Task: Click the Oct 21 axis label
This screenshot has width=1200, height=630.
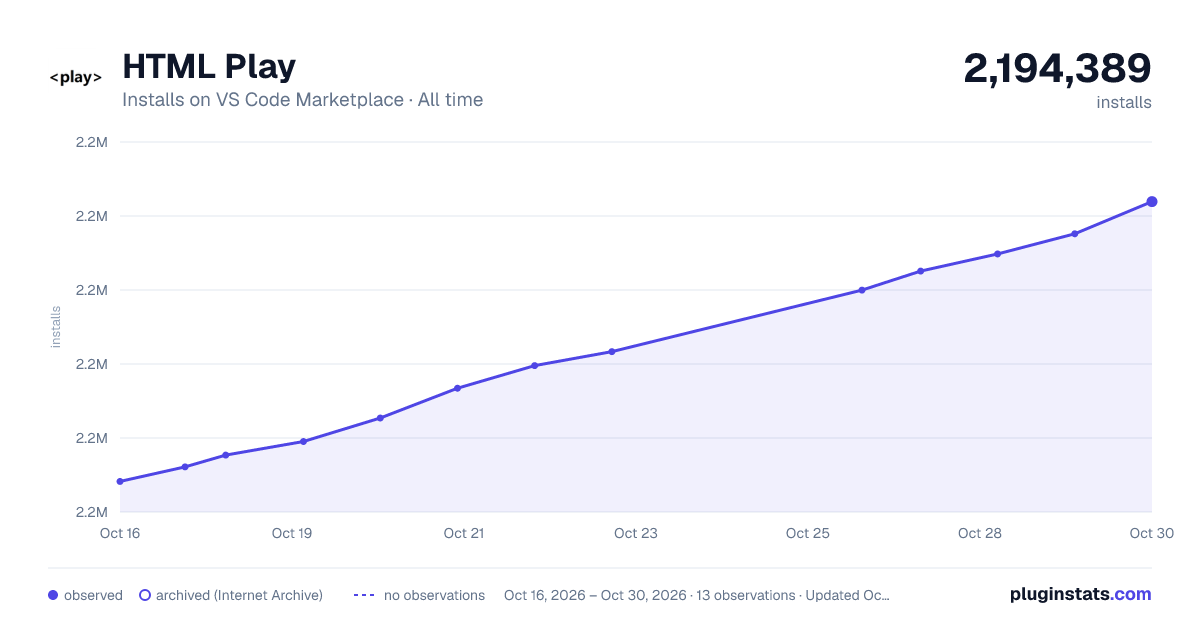Action: pos(464,533)
